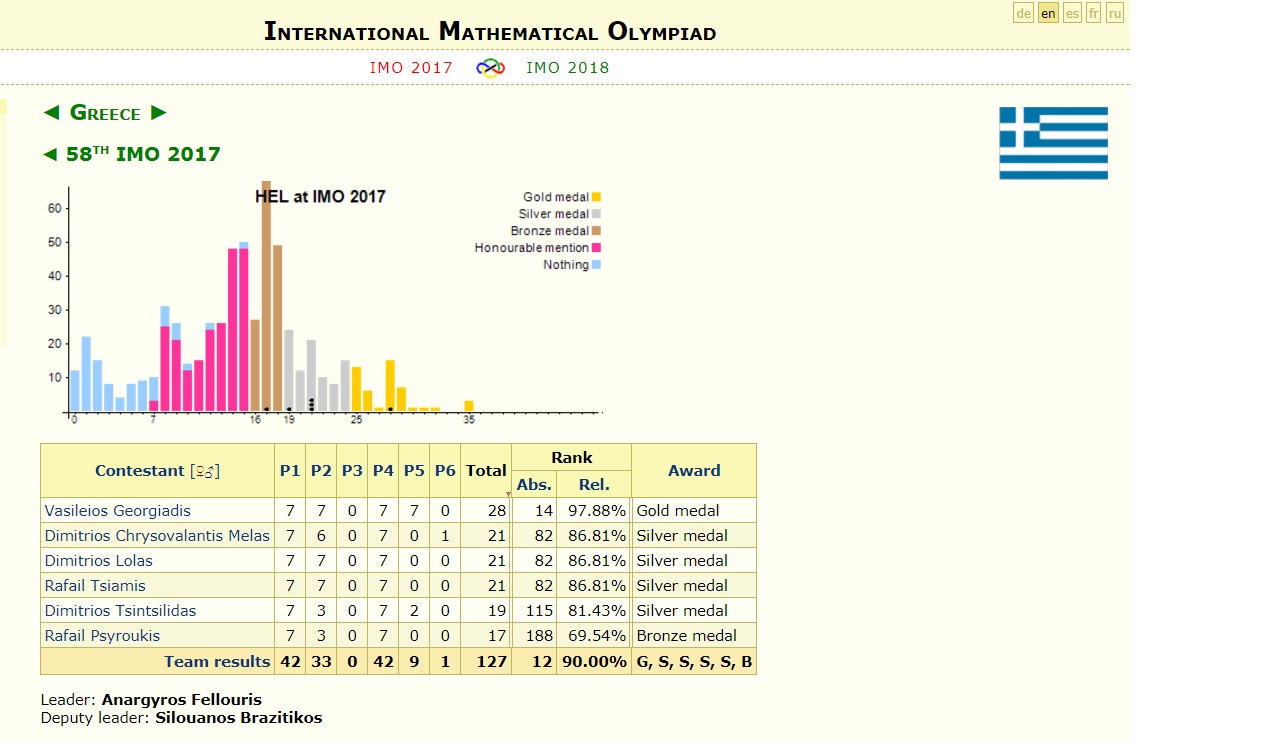The height and width of the screenshot is (741, 1280).
Task: Open the IMO 2018 link
Action: 568,68
